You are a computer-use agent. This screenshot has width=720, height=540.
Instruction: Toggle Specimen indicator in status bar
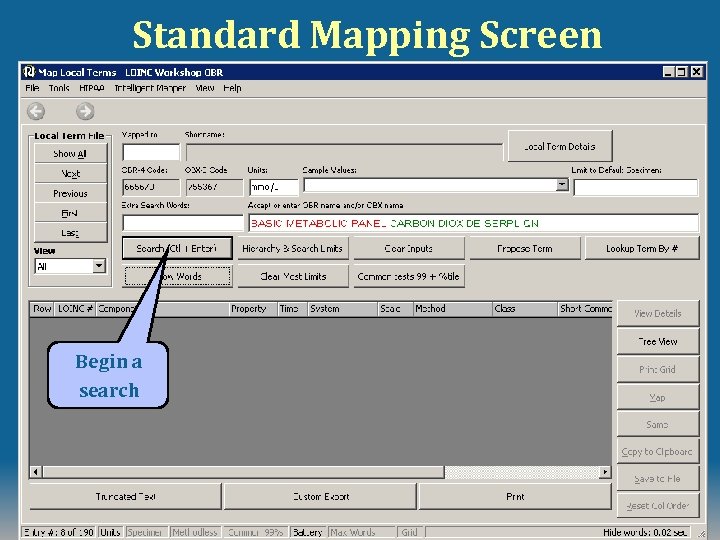click(145, 532)
